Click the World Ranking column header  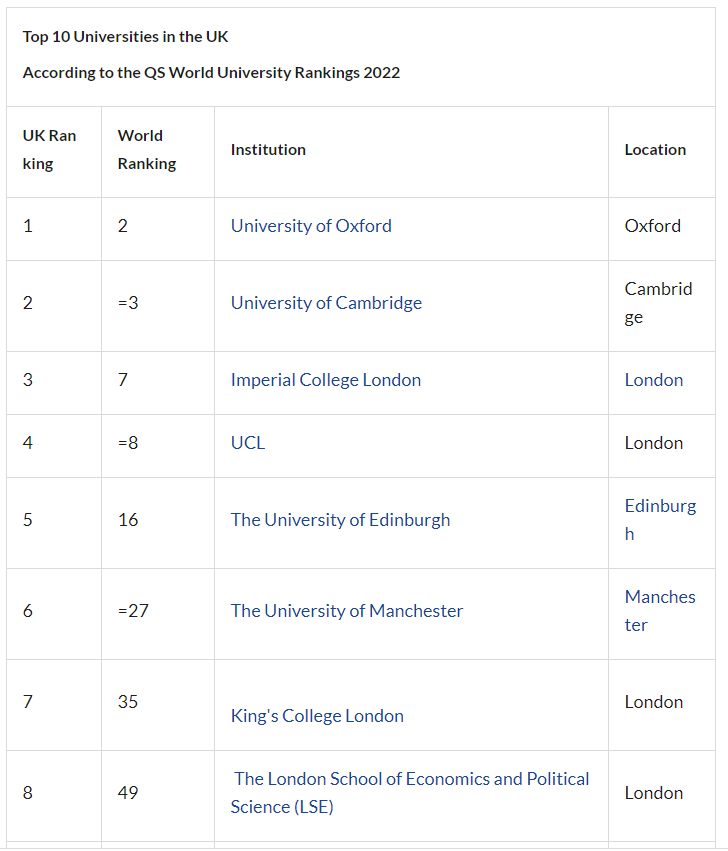click(146, 150)
